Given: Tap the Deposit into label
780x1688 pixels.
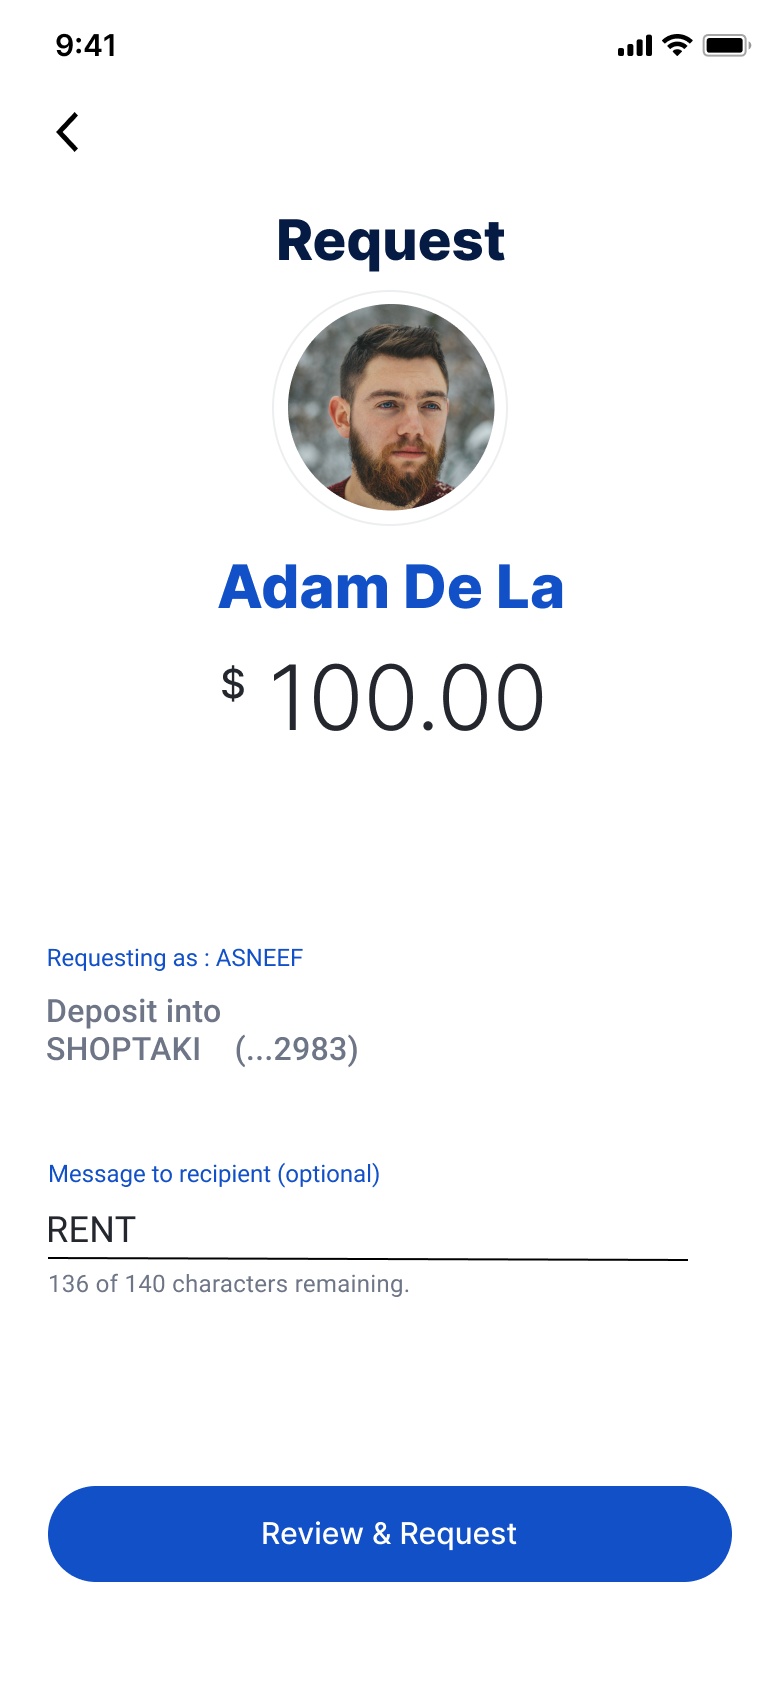Looking at the screenshot, I should click(x=134, y=1011).
